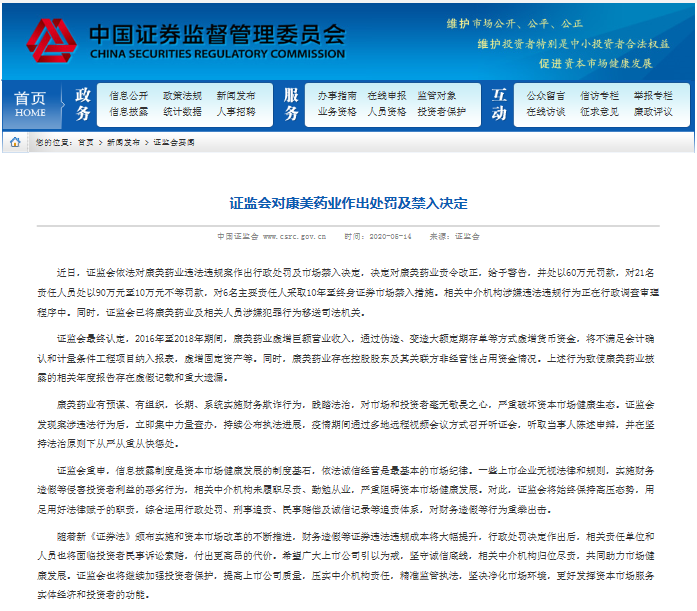
Task: Select 廉政评议 menu item
Action: coord(653,112)
